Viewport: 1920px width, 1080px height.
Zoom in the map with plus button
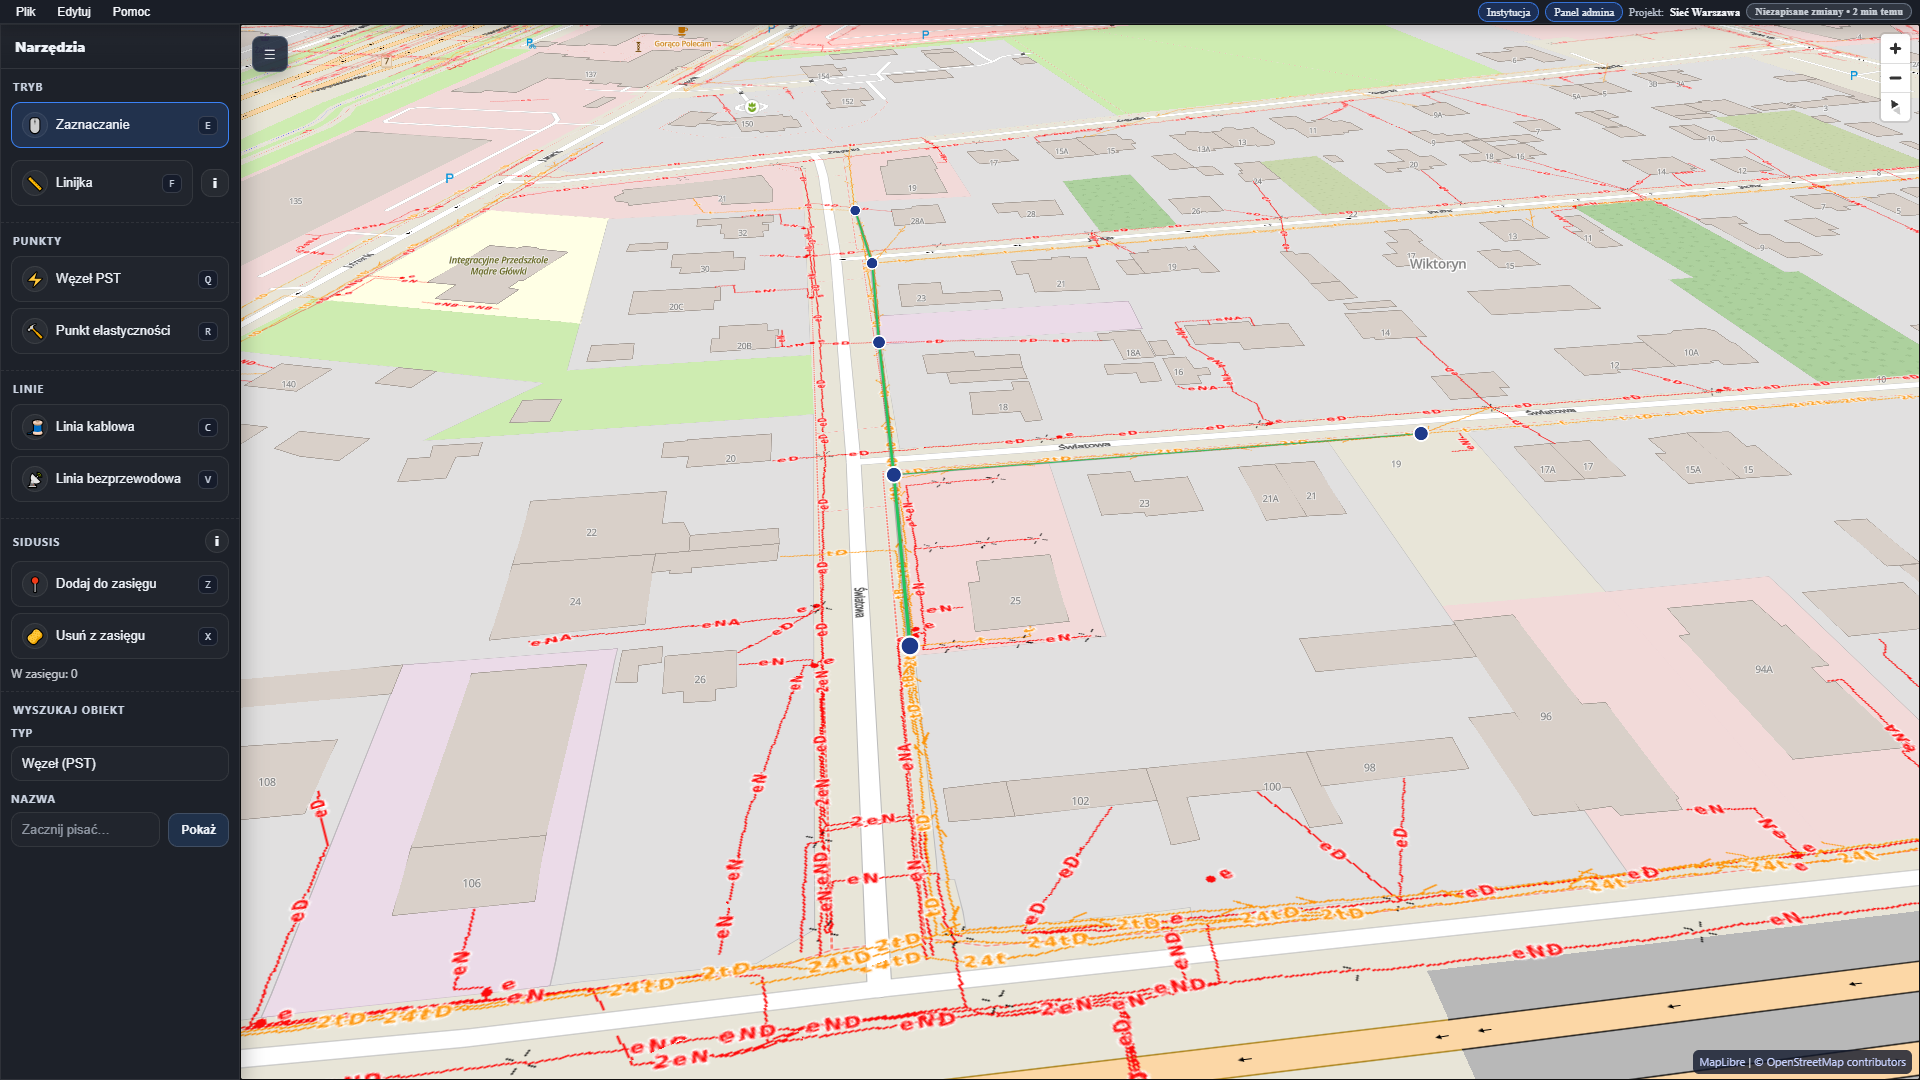tap(1894, 48)
